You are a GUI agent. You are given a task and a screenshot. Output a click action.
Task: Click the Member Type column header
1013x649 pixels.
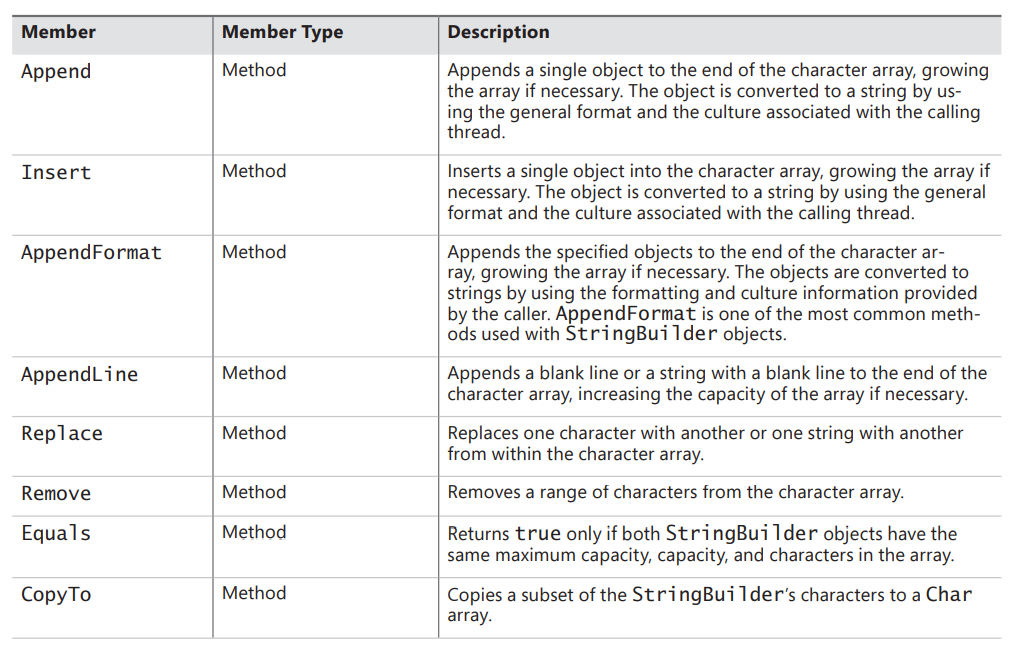(282, 32)
